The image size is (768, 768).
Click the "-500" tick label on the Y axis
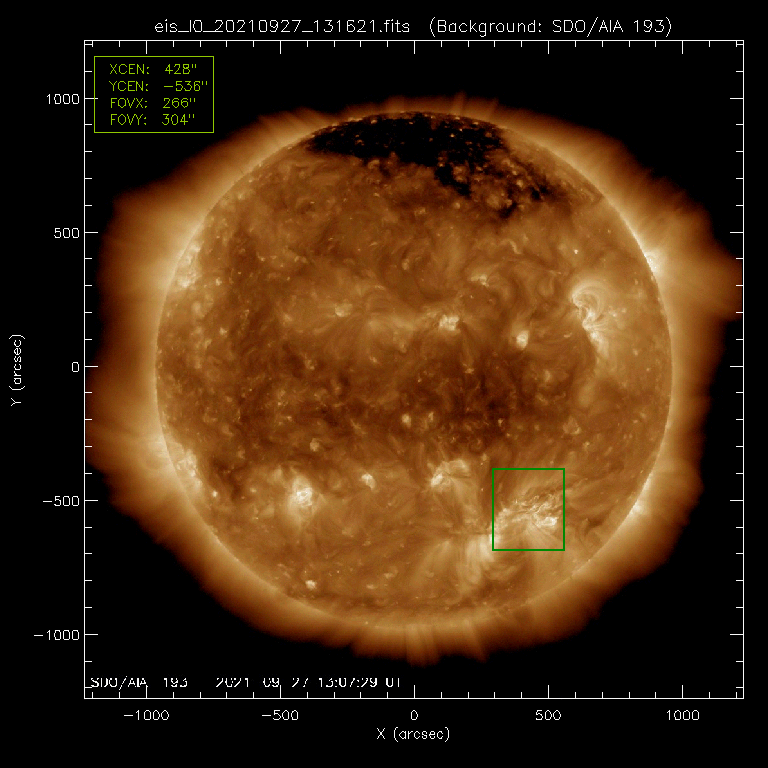click(x=59, y=501)
